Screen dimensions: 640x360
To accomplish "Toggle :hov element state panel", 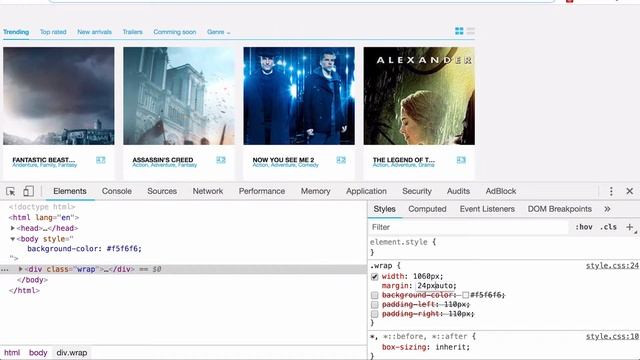I will tap(584, 227).
